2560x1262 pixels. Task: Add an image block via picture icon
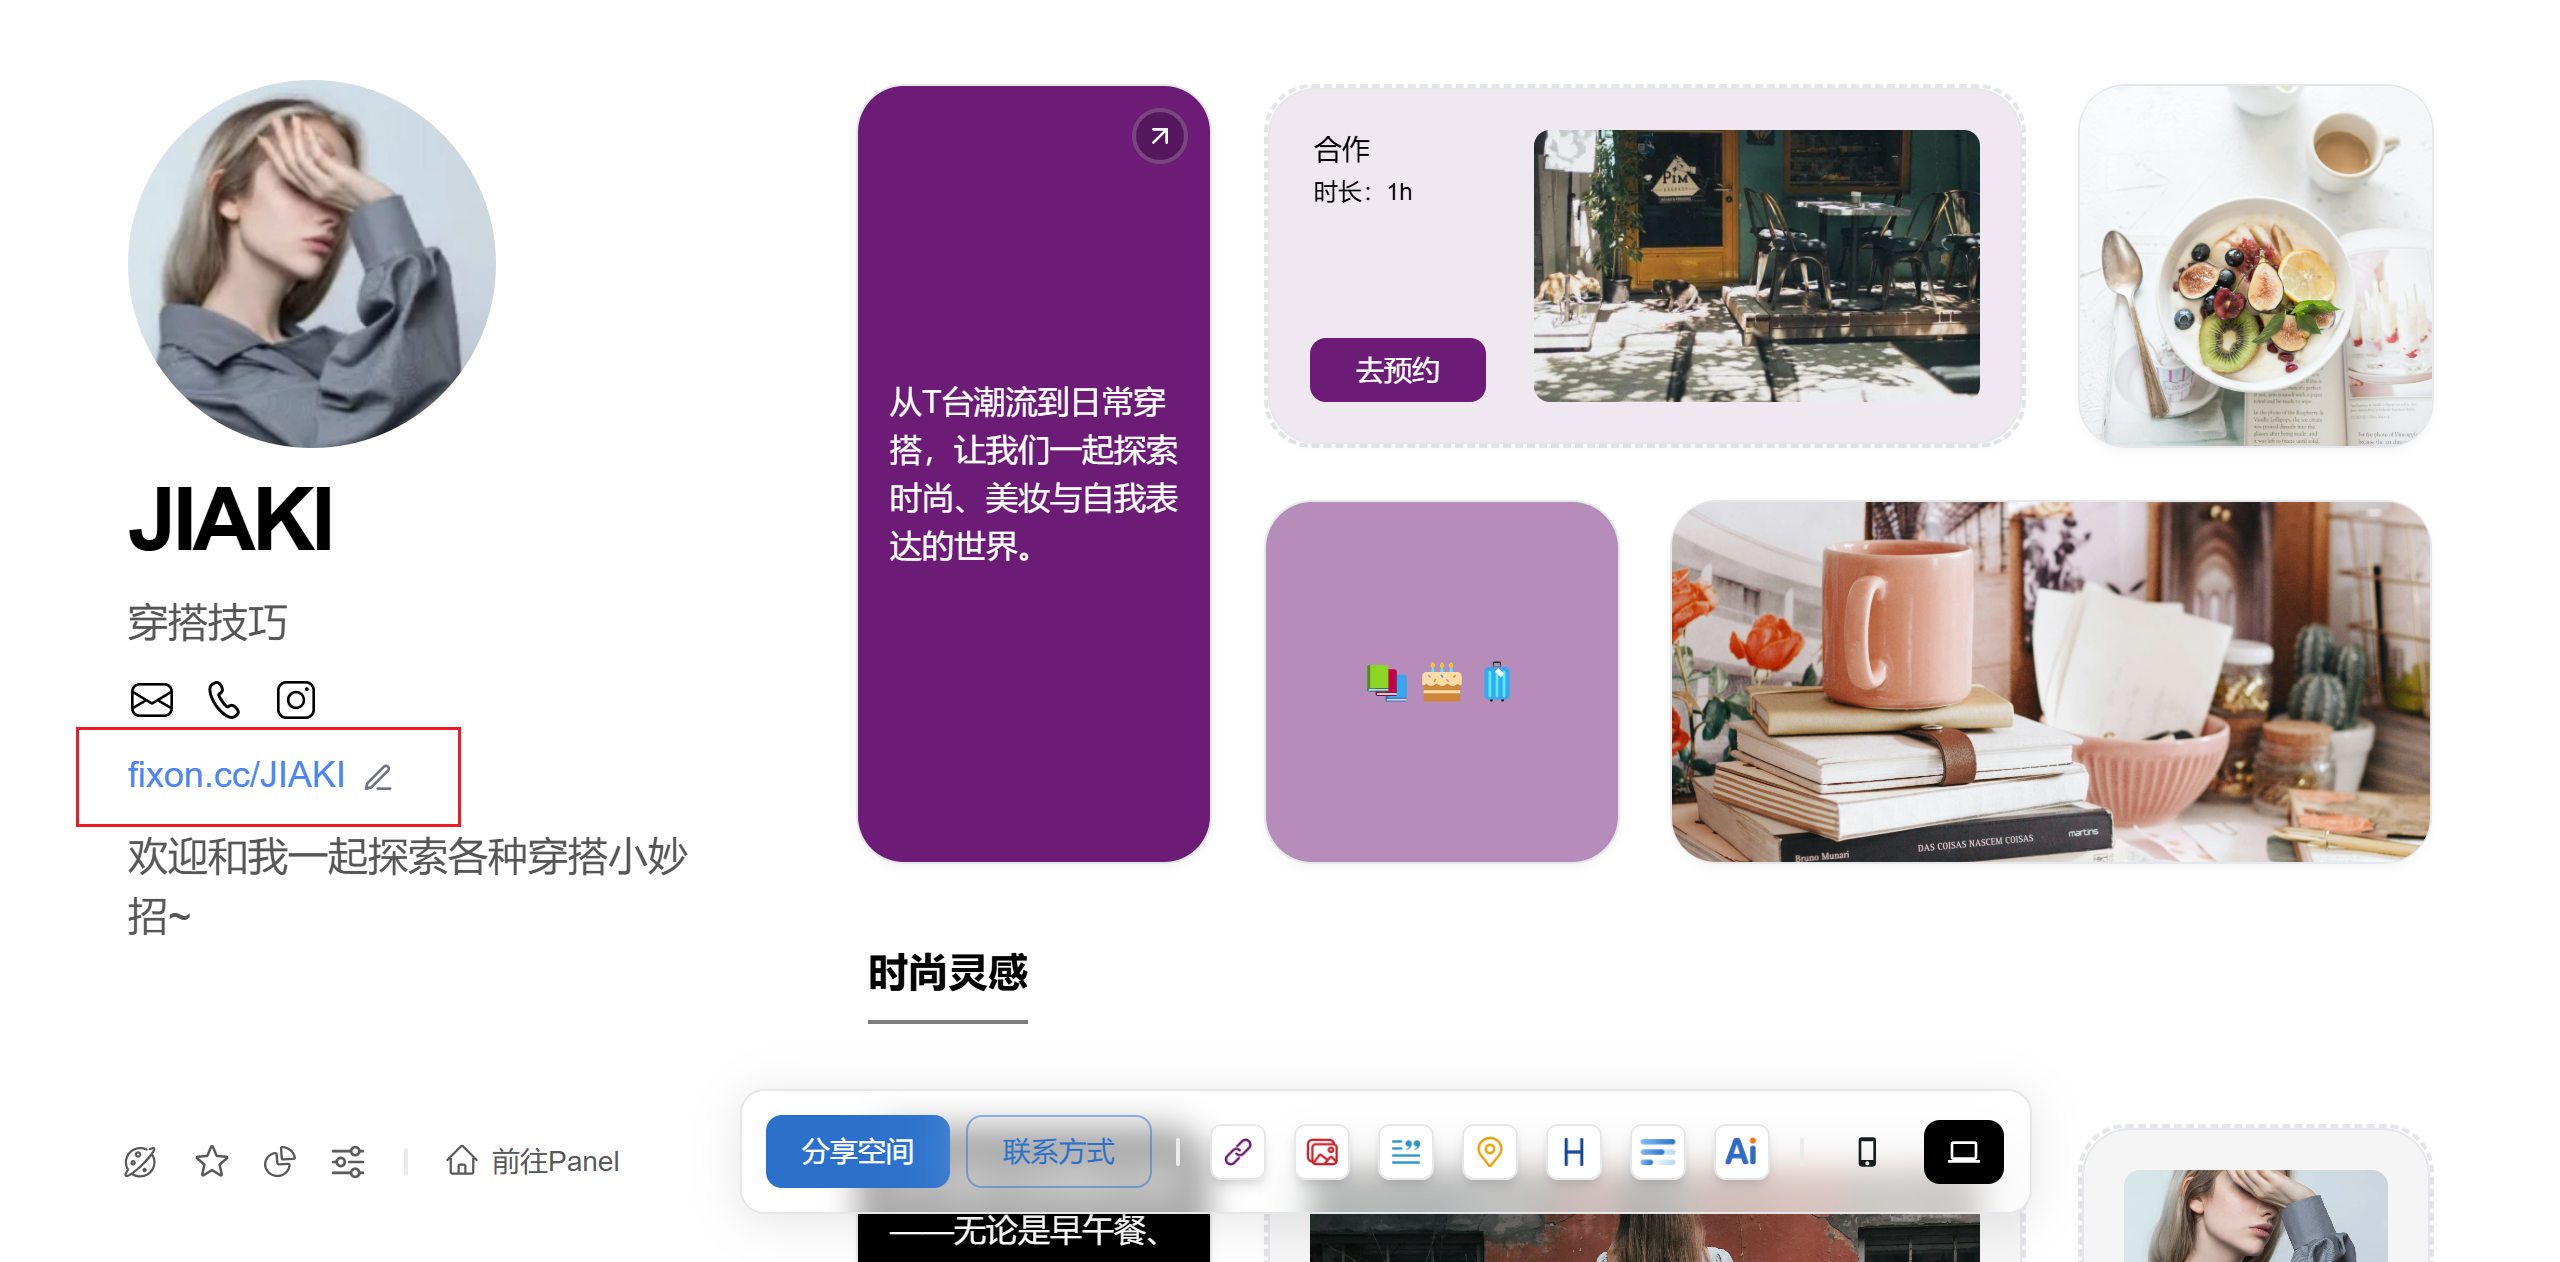click(x=1322, y=1152)
